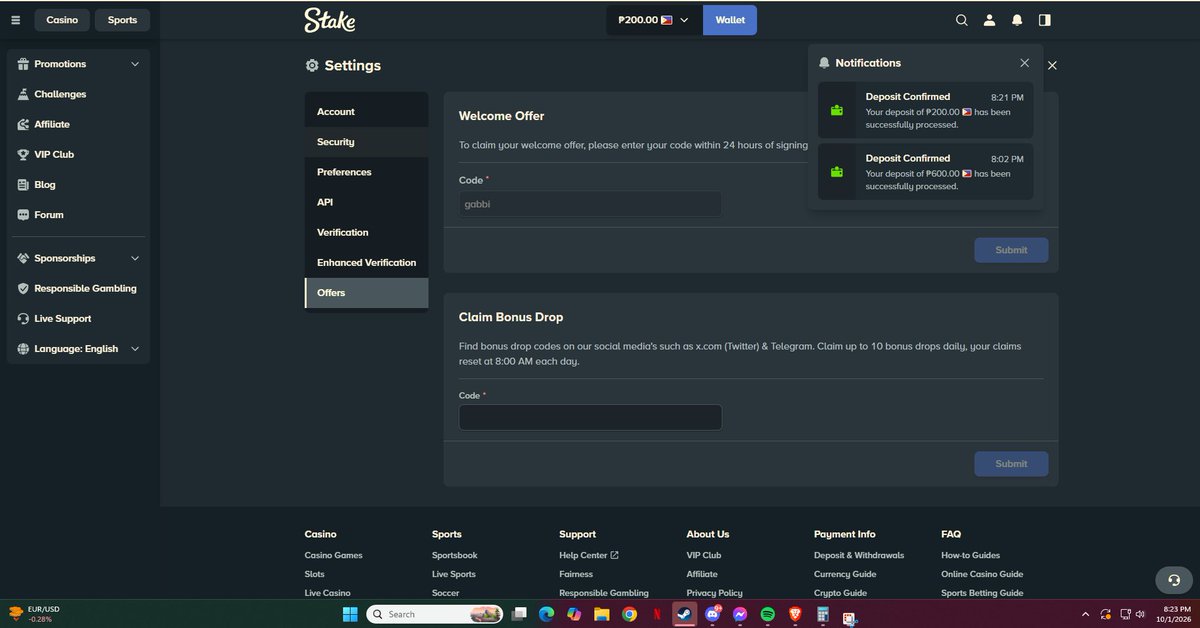Open the Crypto Guide footer link
The width and height of the screenshot is (1200, 628).
840,593
